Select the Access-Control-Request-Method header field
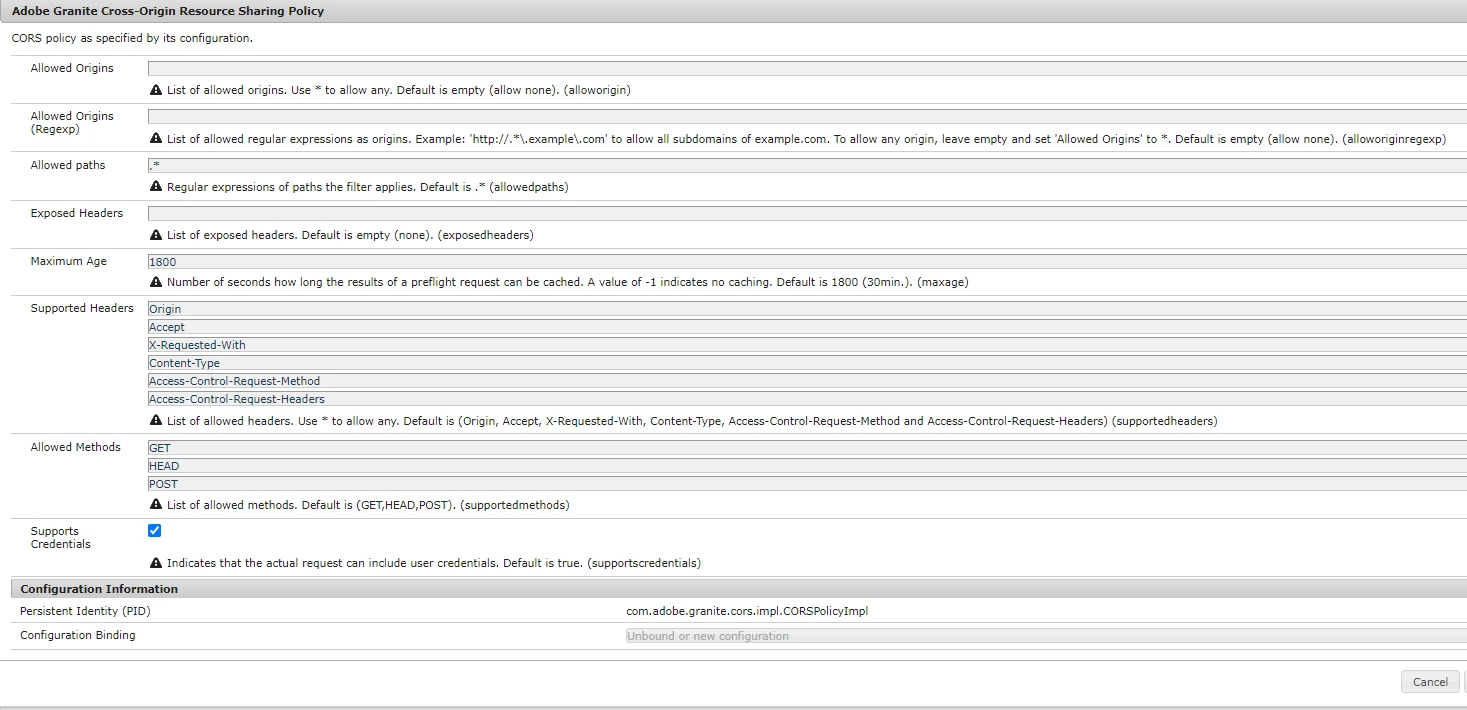This screenshot has width=1467, height=710. click(807, 381)
